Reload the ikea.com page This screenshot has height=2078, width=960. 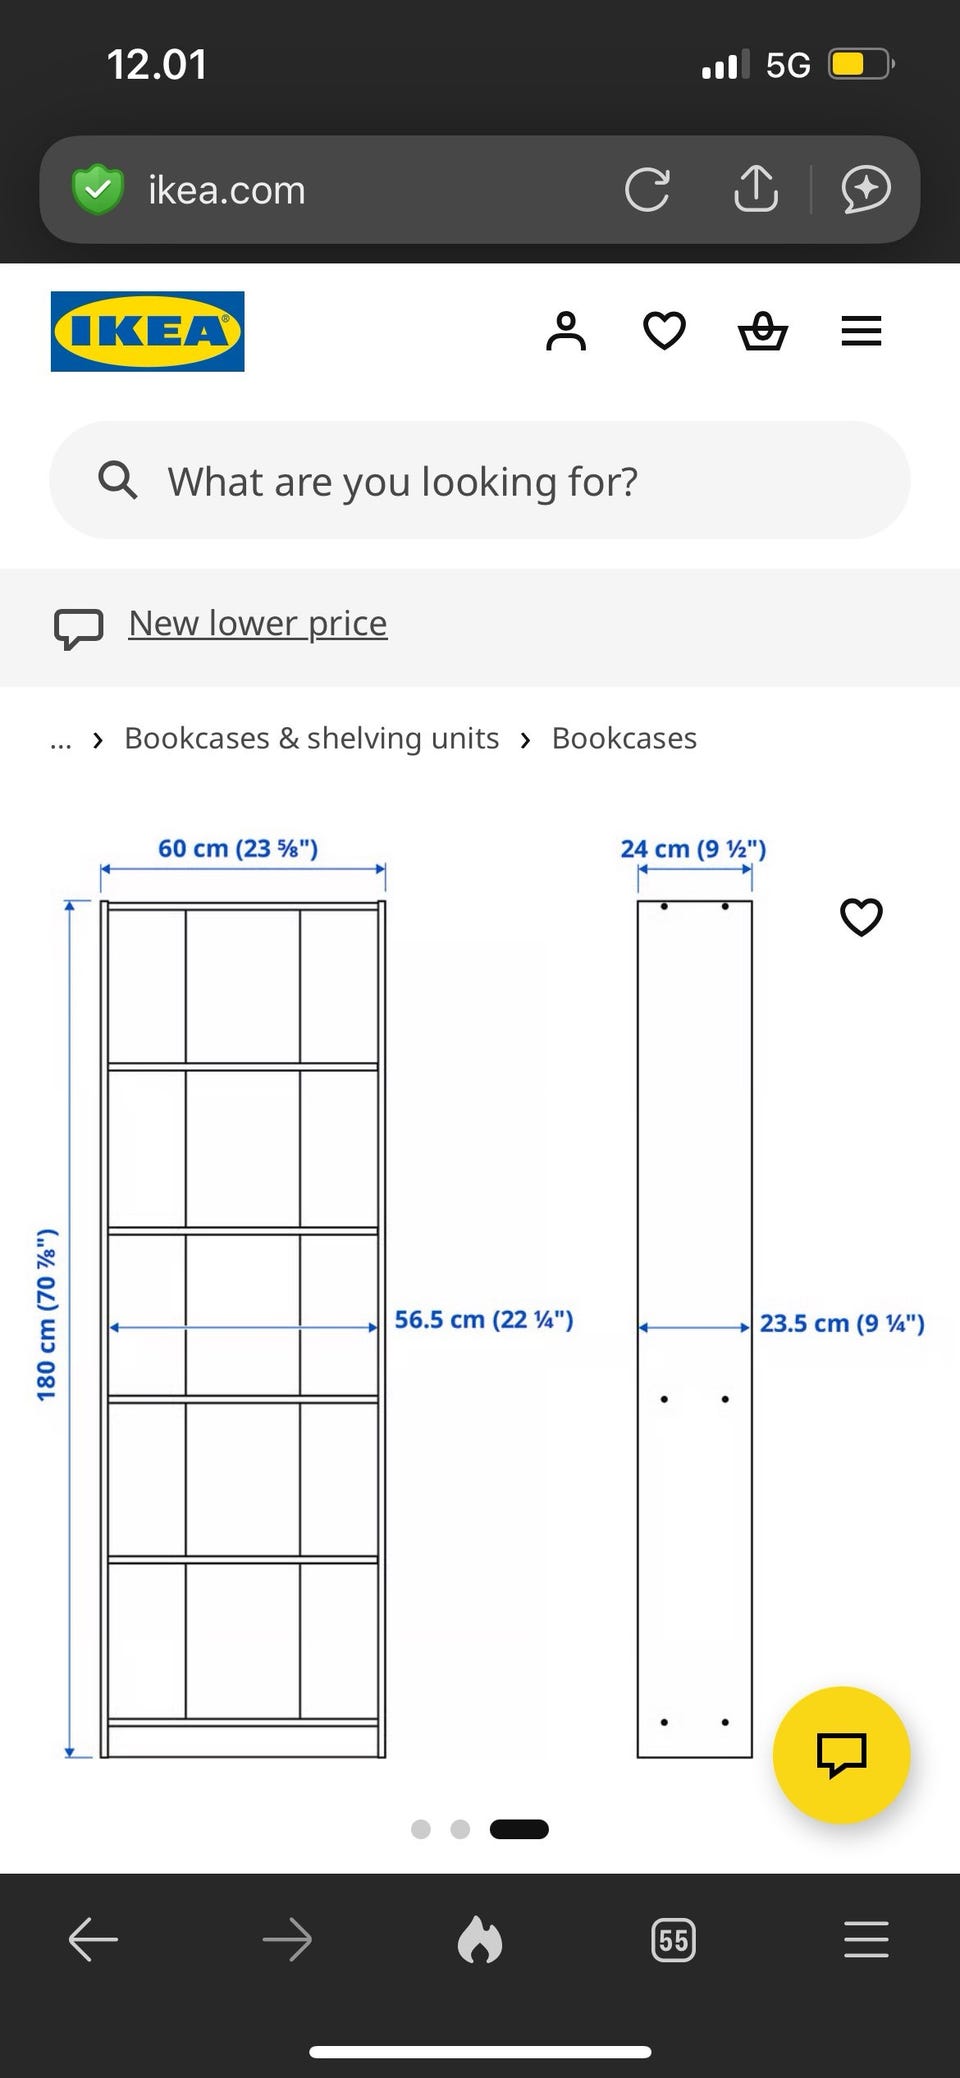[x=647, y=189]
